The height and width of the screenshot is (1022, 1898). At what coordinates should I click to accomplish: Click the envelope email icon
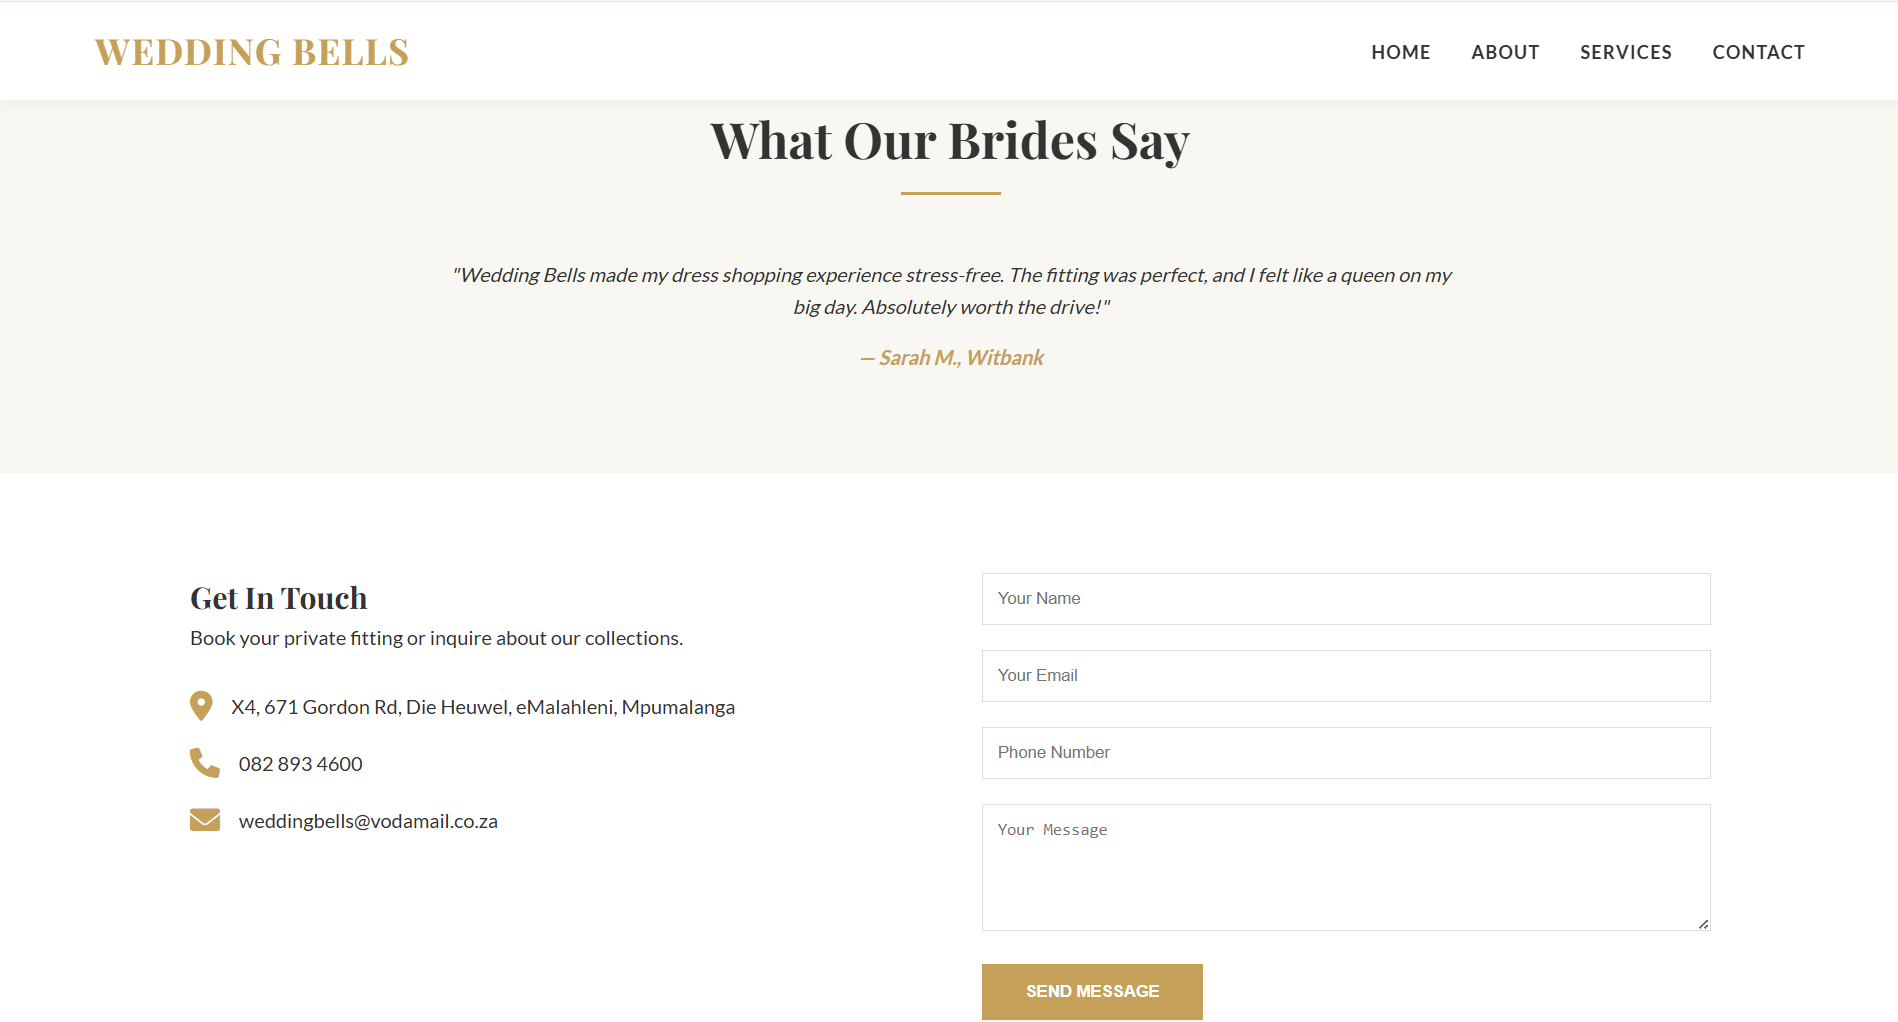coord(205,820)
